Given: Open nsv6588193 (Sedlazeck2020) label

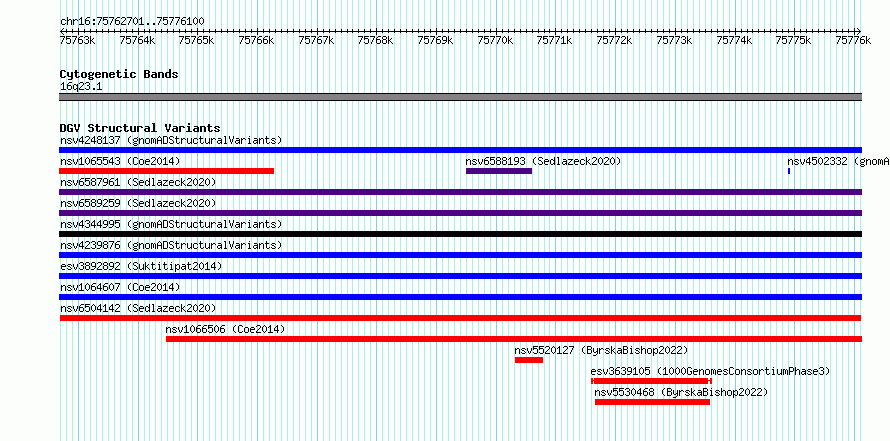Looking at the screenshot, I should tap(543, 161).
